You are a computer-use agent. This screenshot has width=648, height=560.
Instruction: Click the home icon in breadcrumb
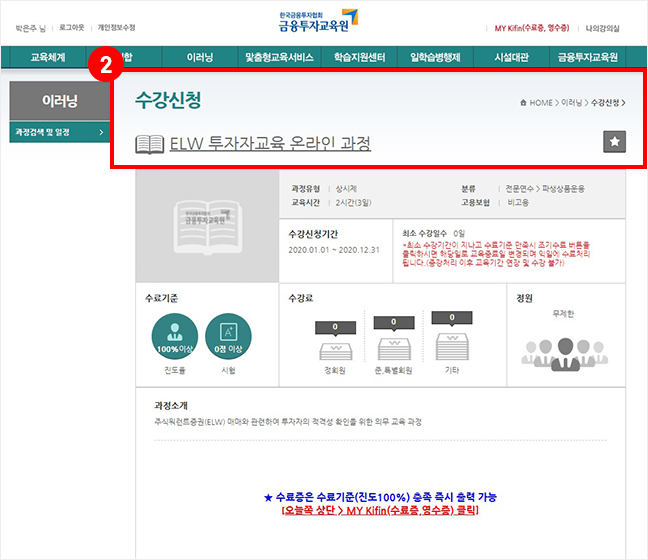point(523,102)
